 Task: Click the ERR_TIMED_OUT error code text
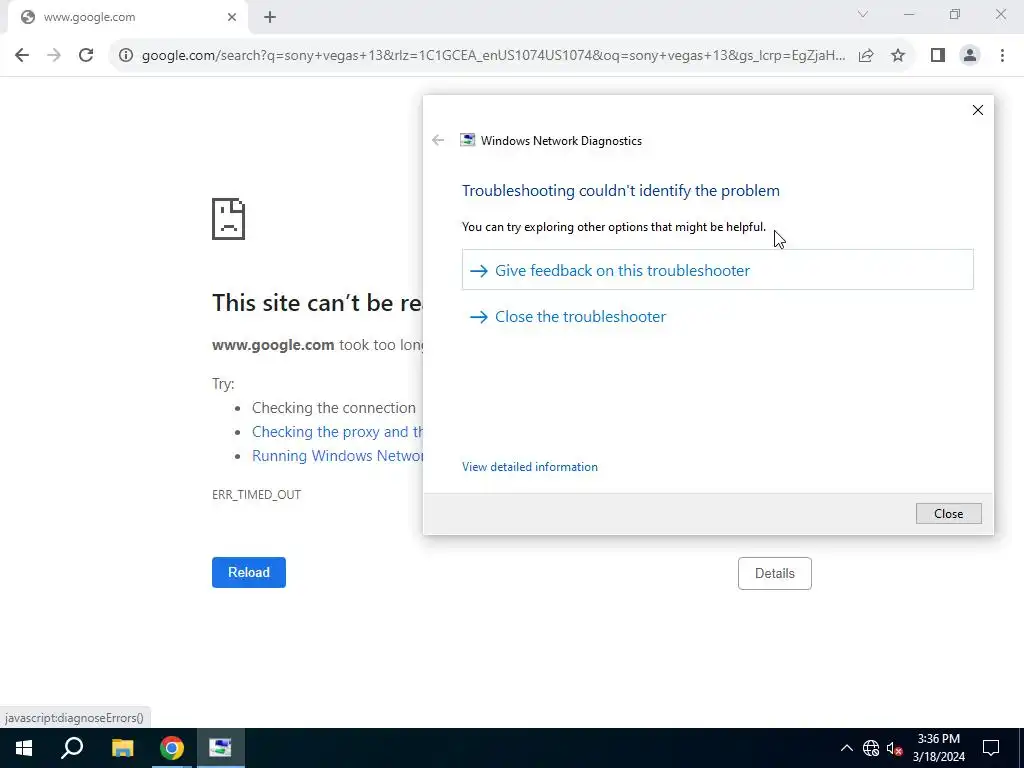click(x=257, y=495)
